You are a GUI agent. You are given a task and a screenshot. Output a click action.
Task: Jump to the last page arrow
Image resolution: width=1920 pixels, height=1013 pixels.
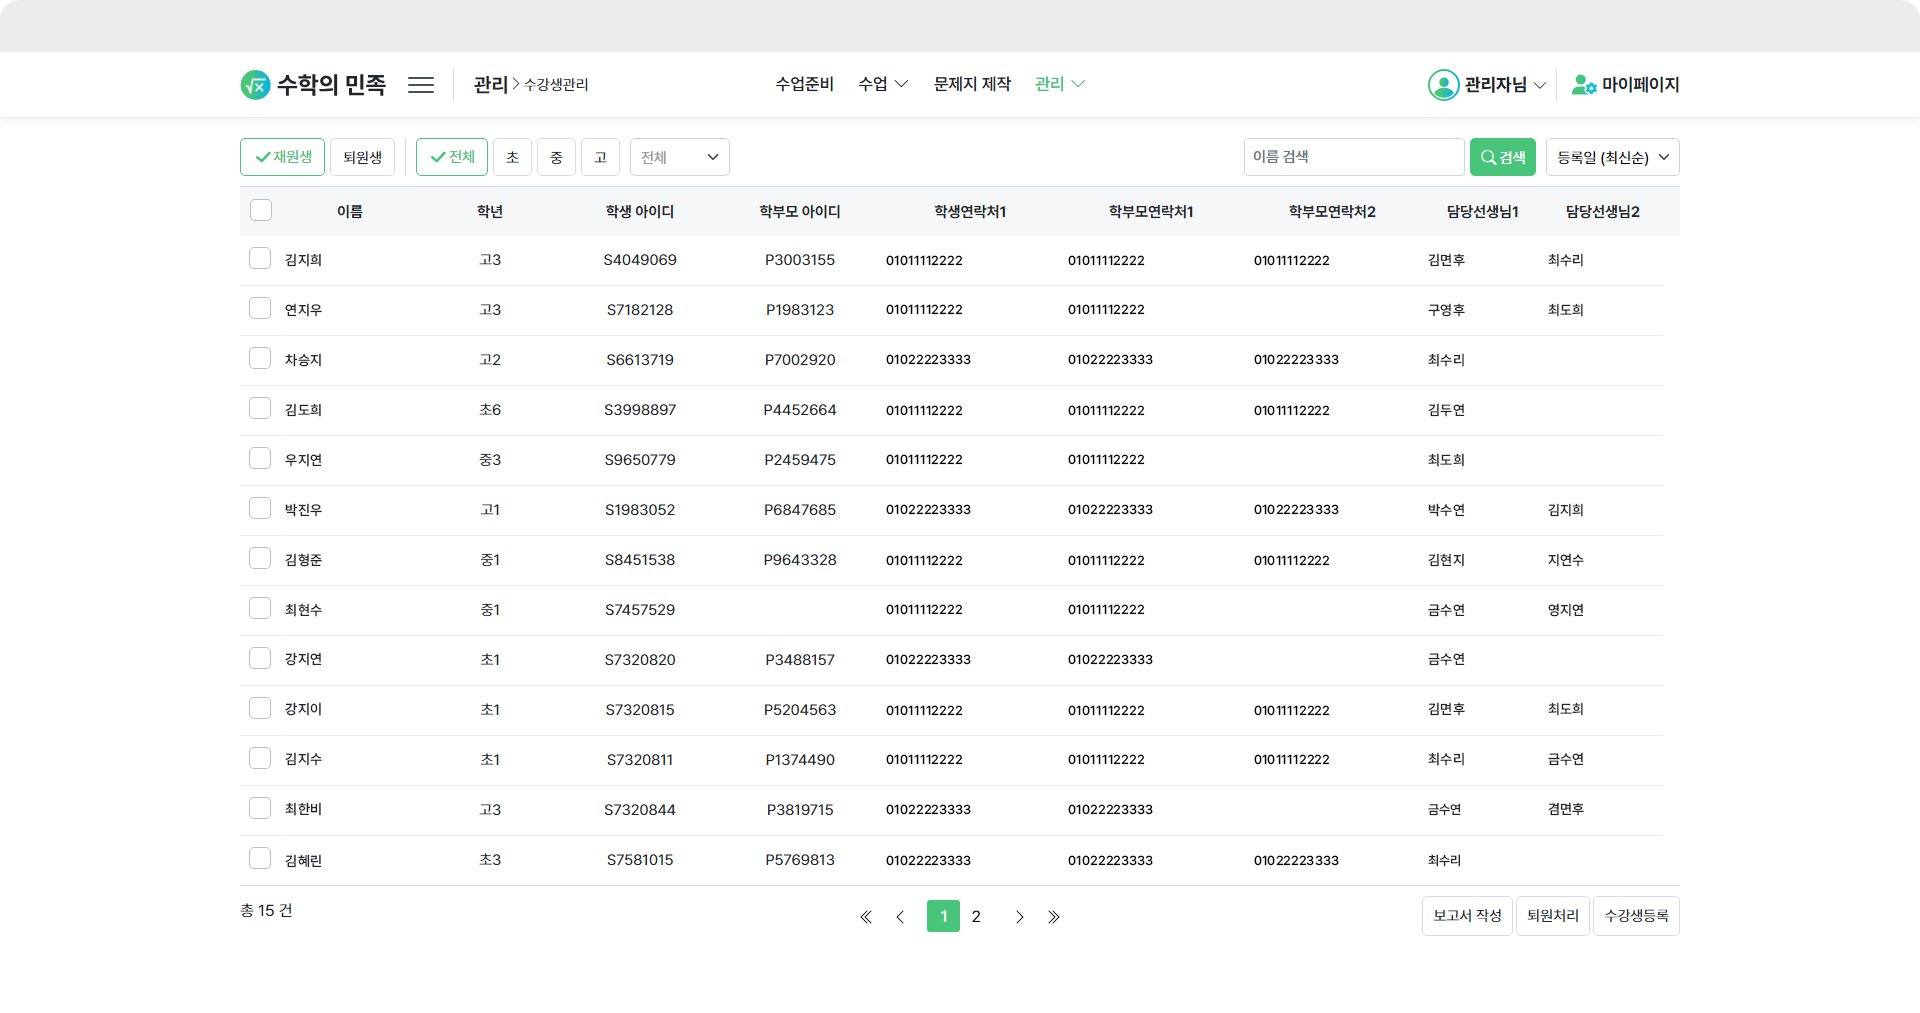pos(1054,917)
